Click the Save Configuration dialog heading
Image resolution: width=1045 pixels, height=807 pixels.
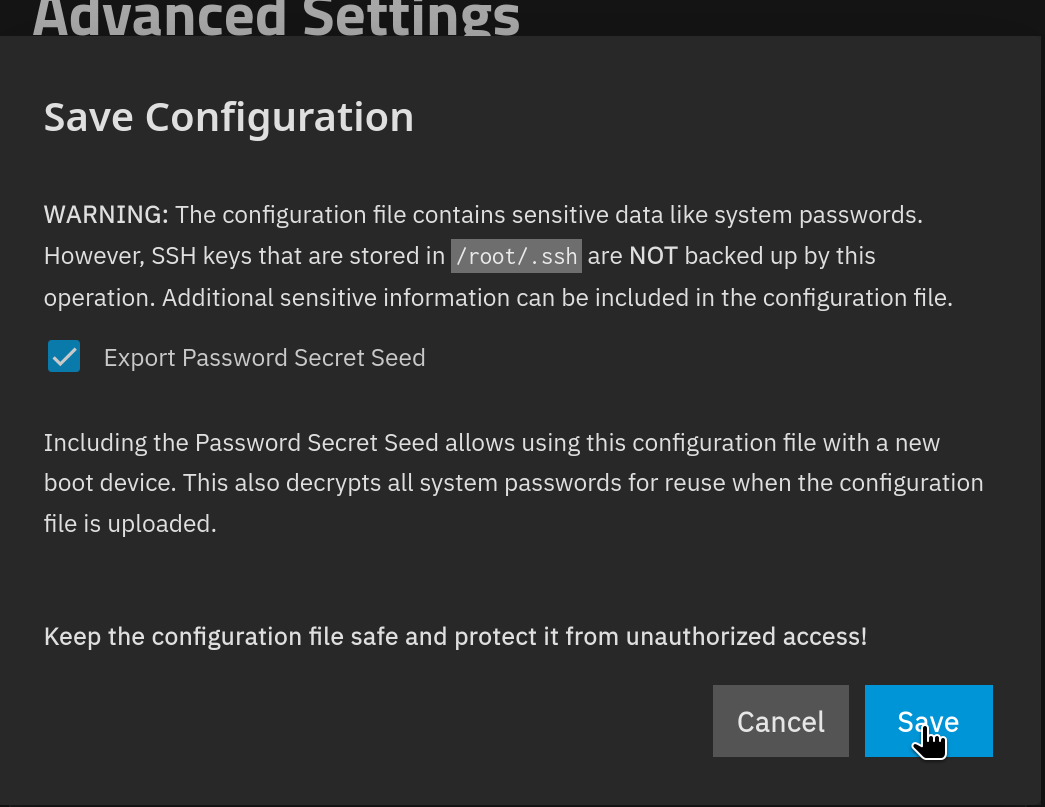229,118
